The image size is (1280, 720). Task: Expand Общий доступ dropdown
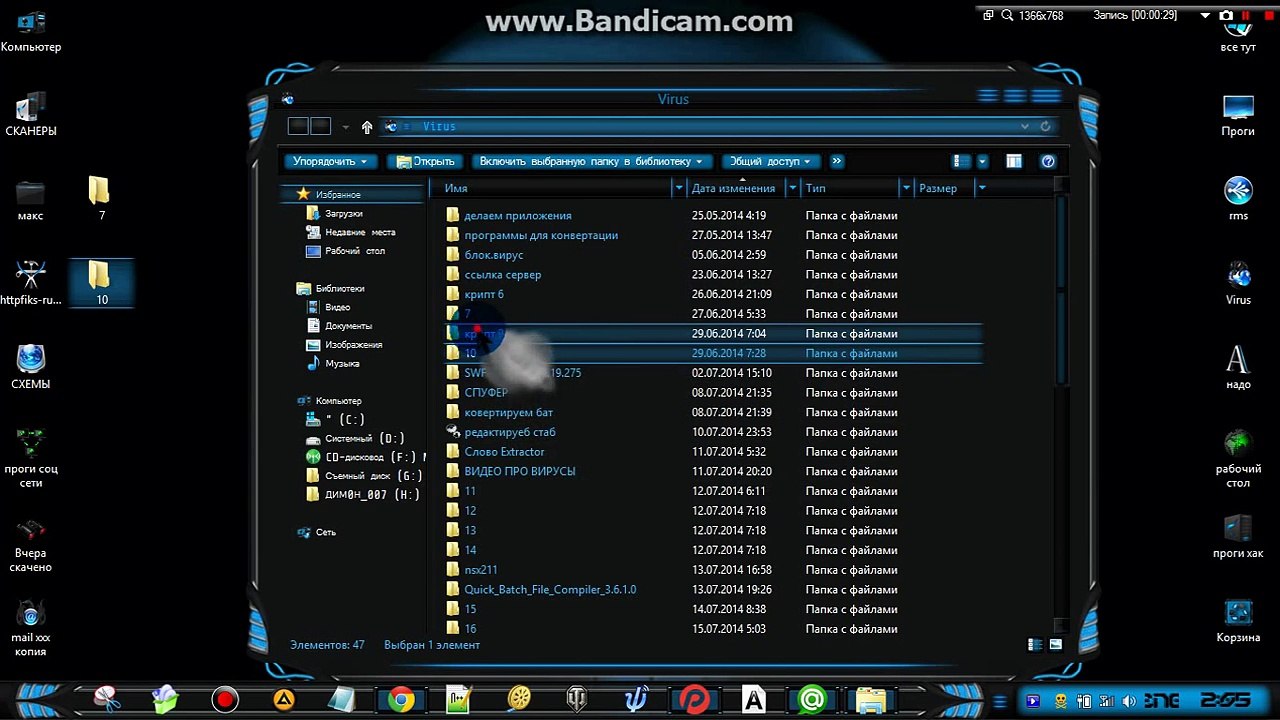770,161
